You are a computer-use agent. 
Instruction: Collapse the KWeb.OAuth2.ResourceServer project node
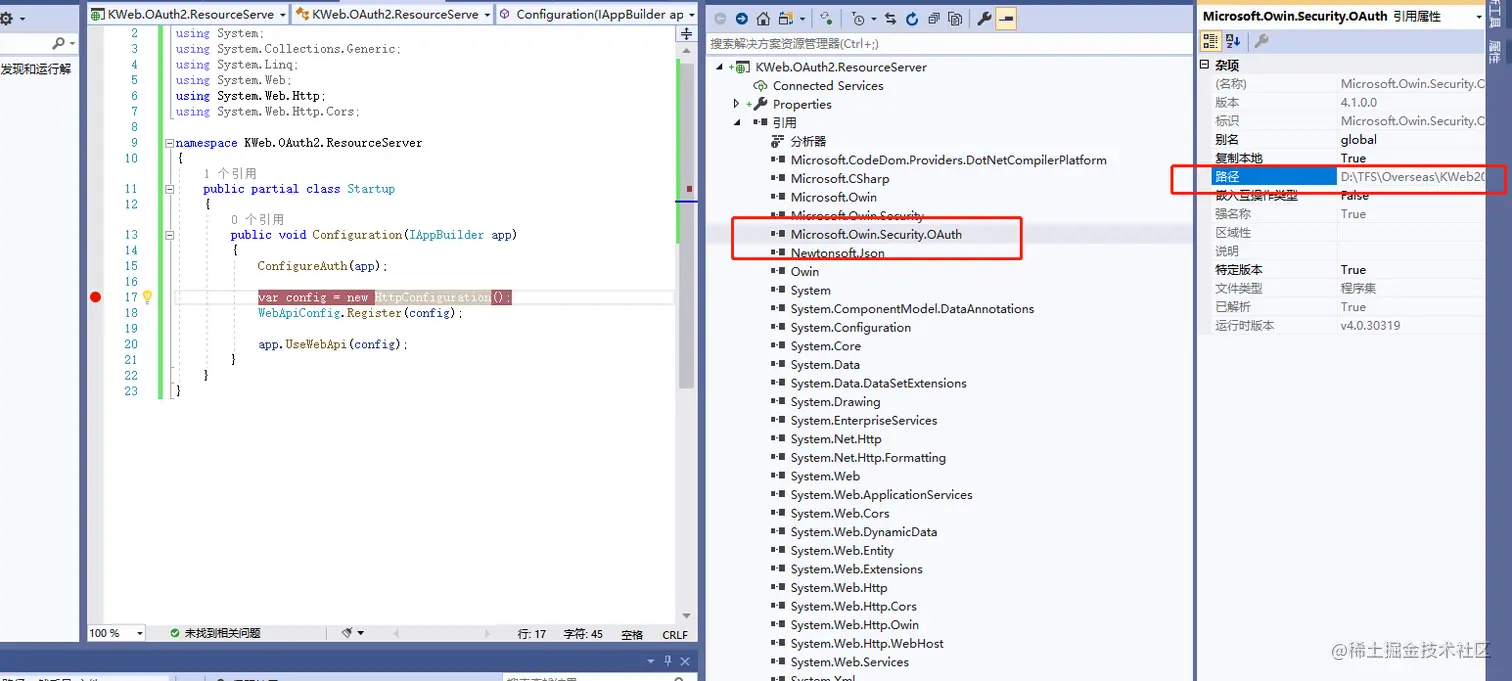pyautogui.click(x=720, y=67)
